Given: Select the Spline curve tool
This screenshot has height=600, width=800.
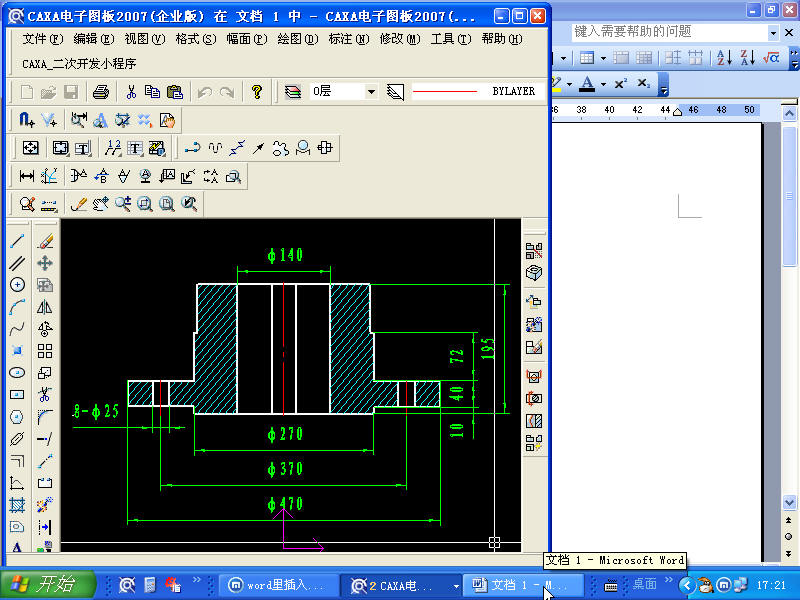Looking at the screenshot, I should pos(17,329).
